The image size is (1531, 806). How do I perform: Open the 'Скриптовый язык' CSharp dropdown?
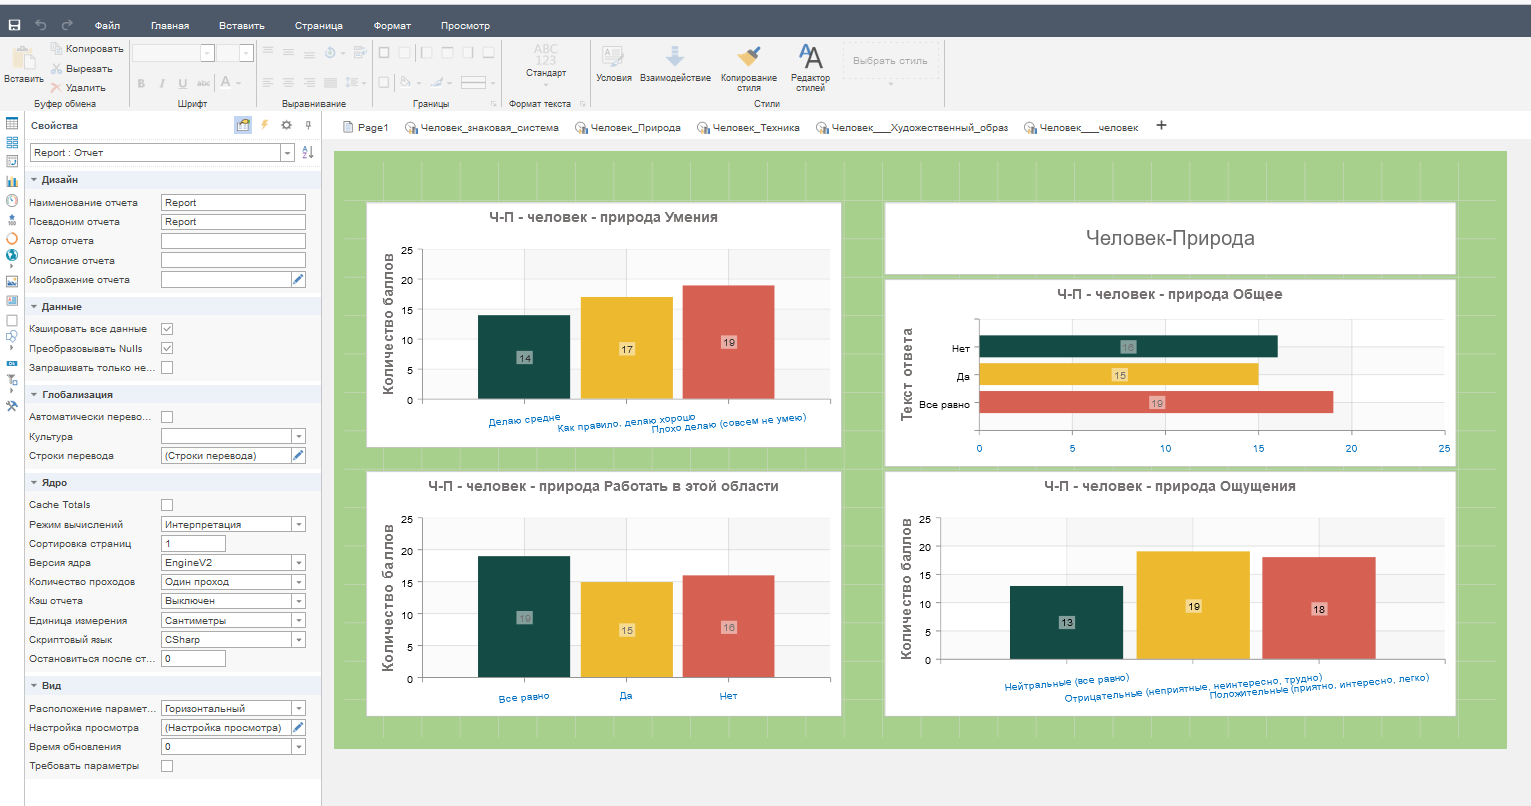point(298,640)
